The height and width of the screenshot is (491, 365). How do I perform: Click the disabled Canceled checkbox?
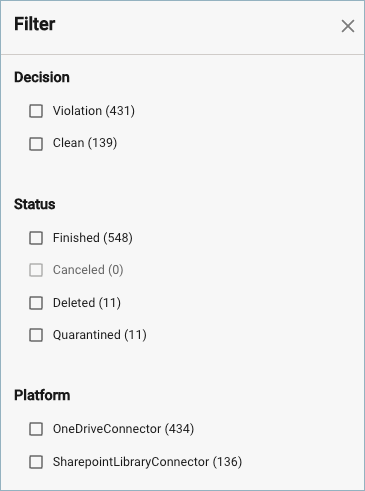click(x=36, y=270)
